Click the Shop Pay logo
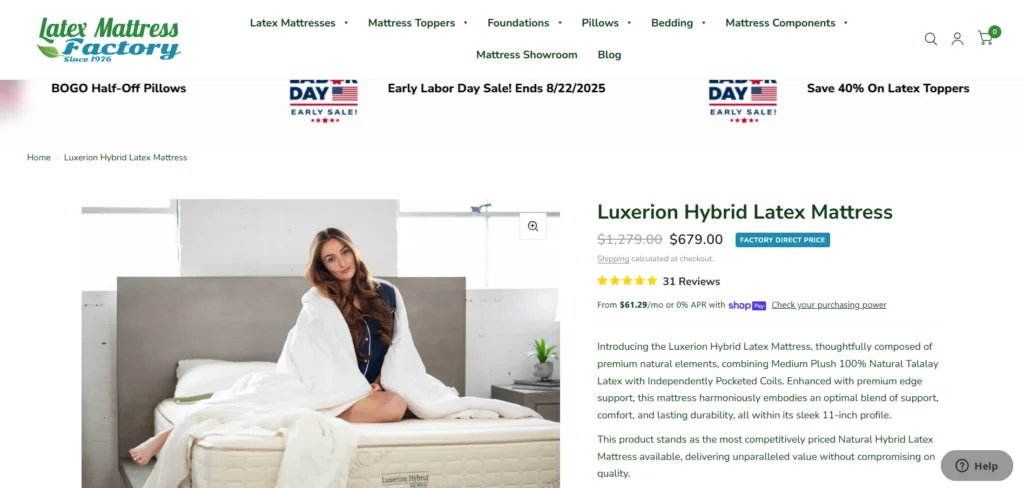The height and width of the screenshot is (488, 1024). (747, 305)
